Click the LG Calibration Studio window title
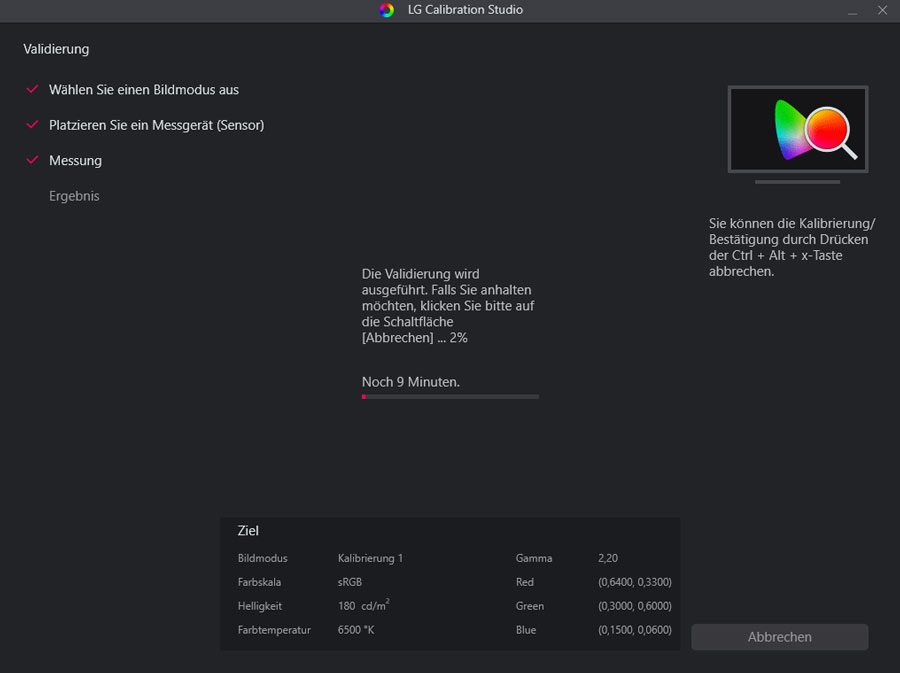This screenshot has height=673, width=900. click(465, 10)
